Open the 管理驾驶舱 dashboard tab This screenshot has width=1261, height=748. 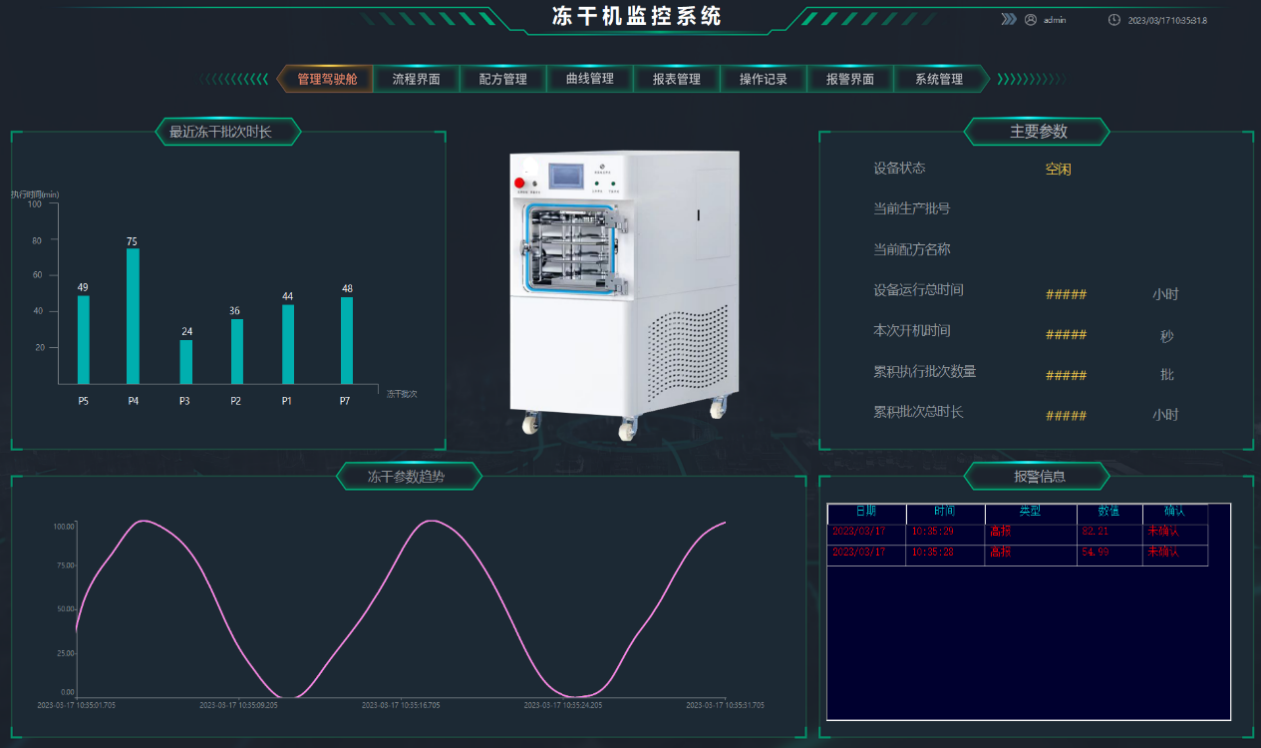pyautogui.click(x=326, y=79)
